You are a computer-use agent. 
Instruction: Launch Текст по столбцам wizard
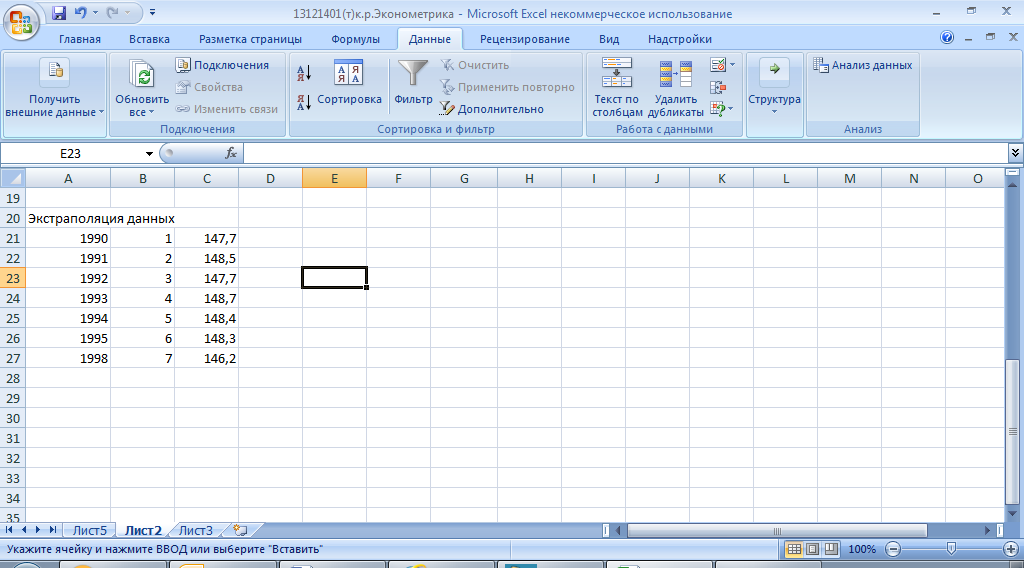point(617,88)
